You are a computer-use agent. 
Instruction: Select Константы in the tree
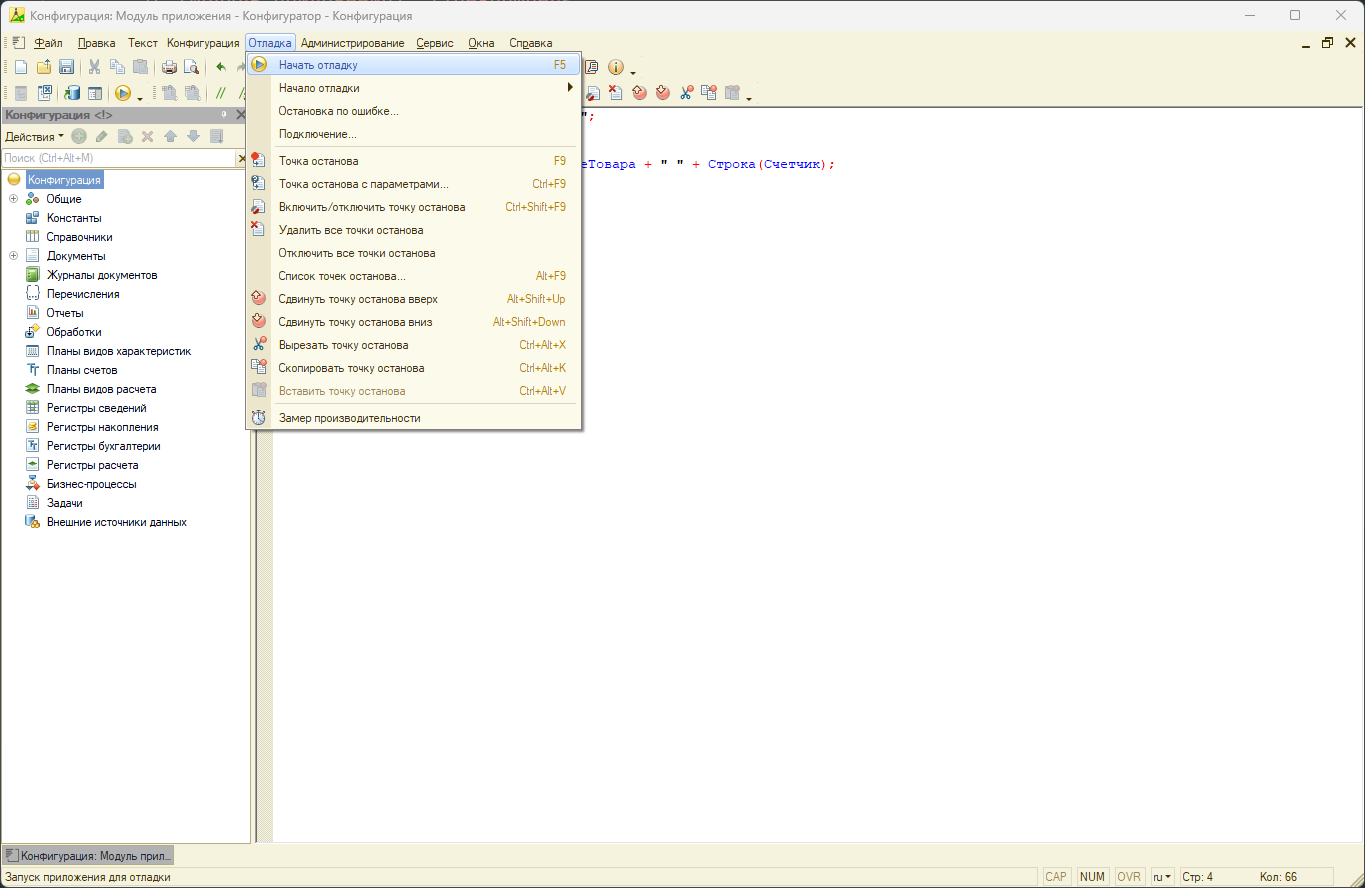(x=74, y=218)
